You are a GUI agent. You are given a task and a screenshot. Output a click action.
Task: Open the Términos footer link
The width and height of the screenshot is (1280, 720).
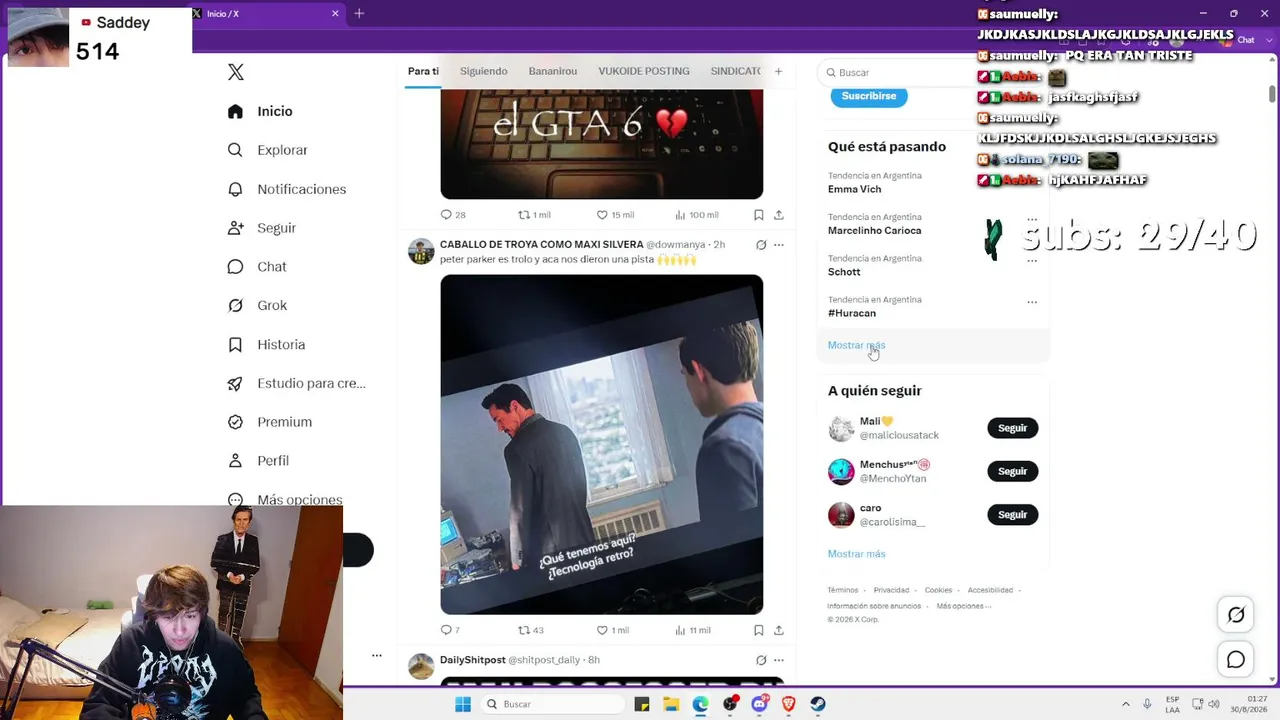coord(843,590)
